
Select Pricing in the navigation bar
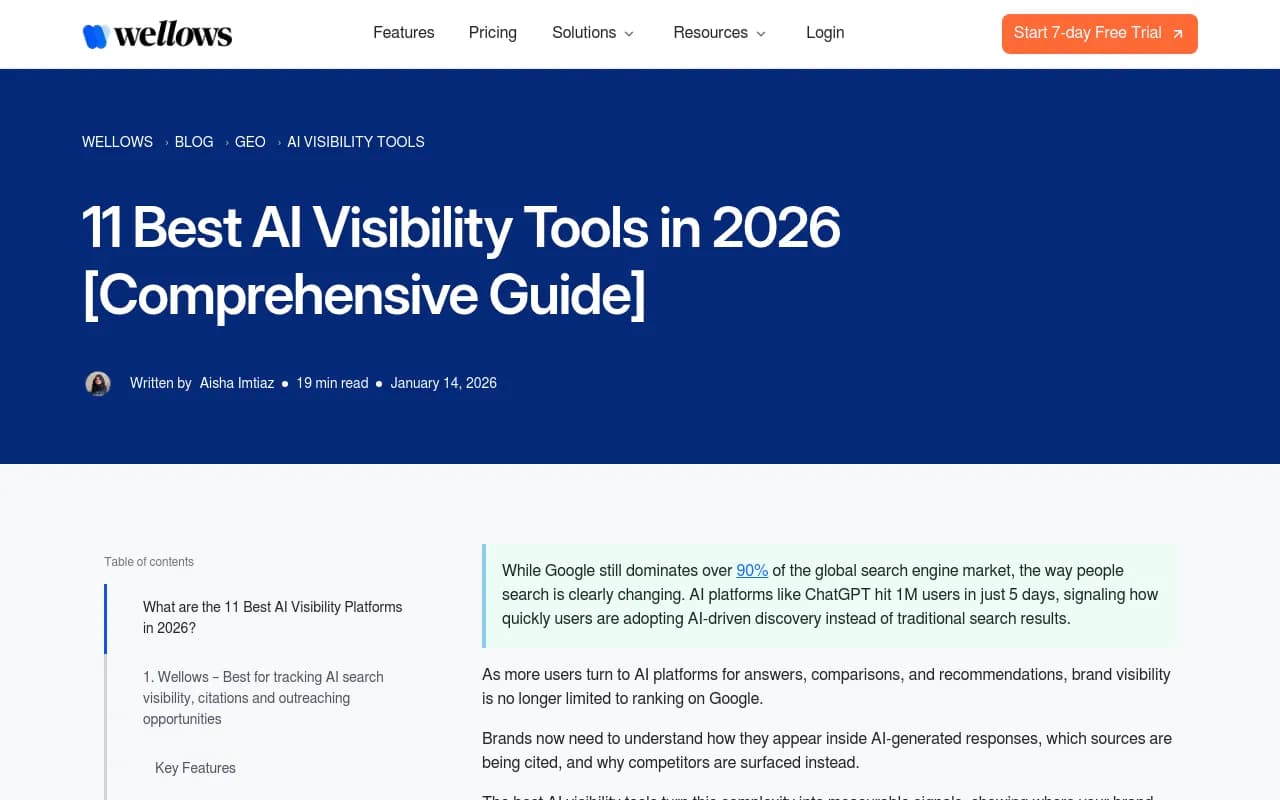pos(492,33)
